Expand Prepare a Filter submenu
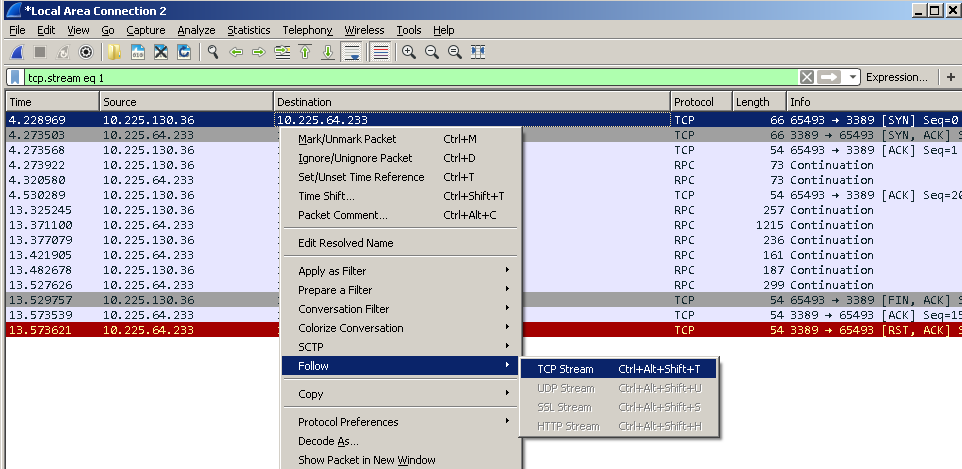Image resolution: width=962 pixels, height=469 pixels. point(401,290)
